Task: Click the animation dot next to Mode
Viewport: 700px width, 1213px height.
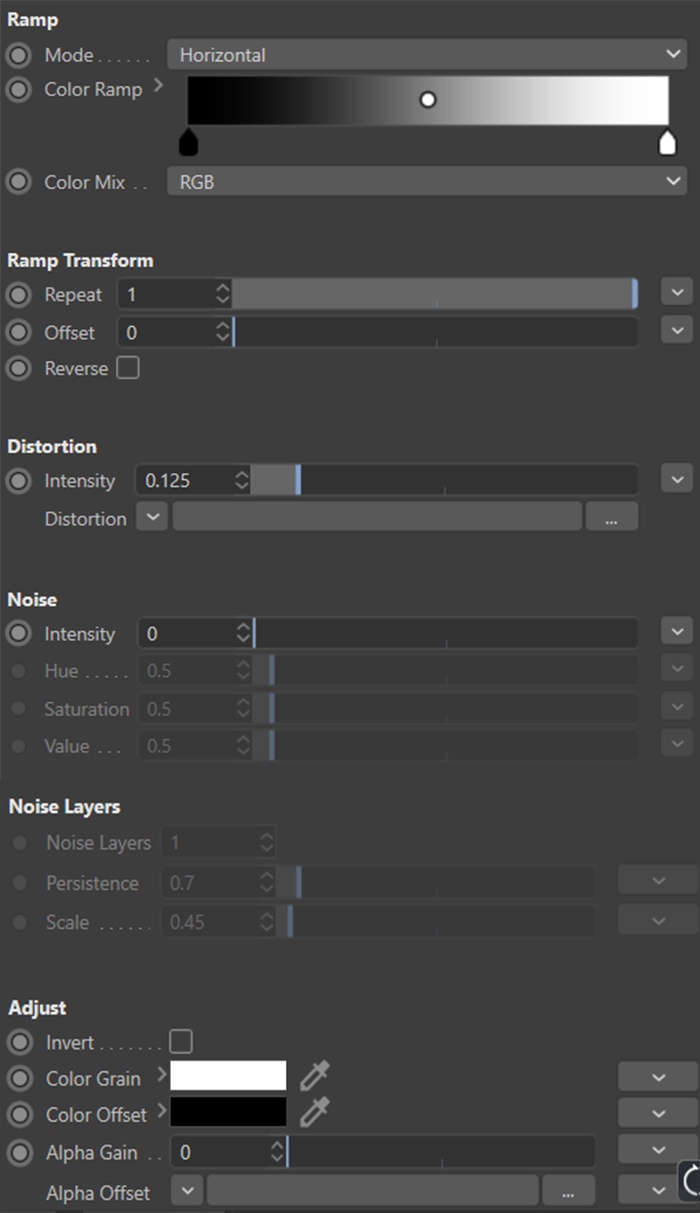Action: click(18, 55)
